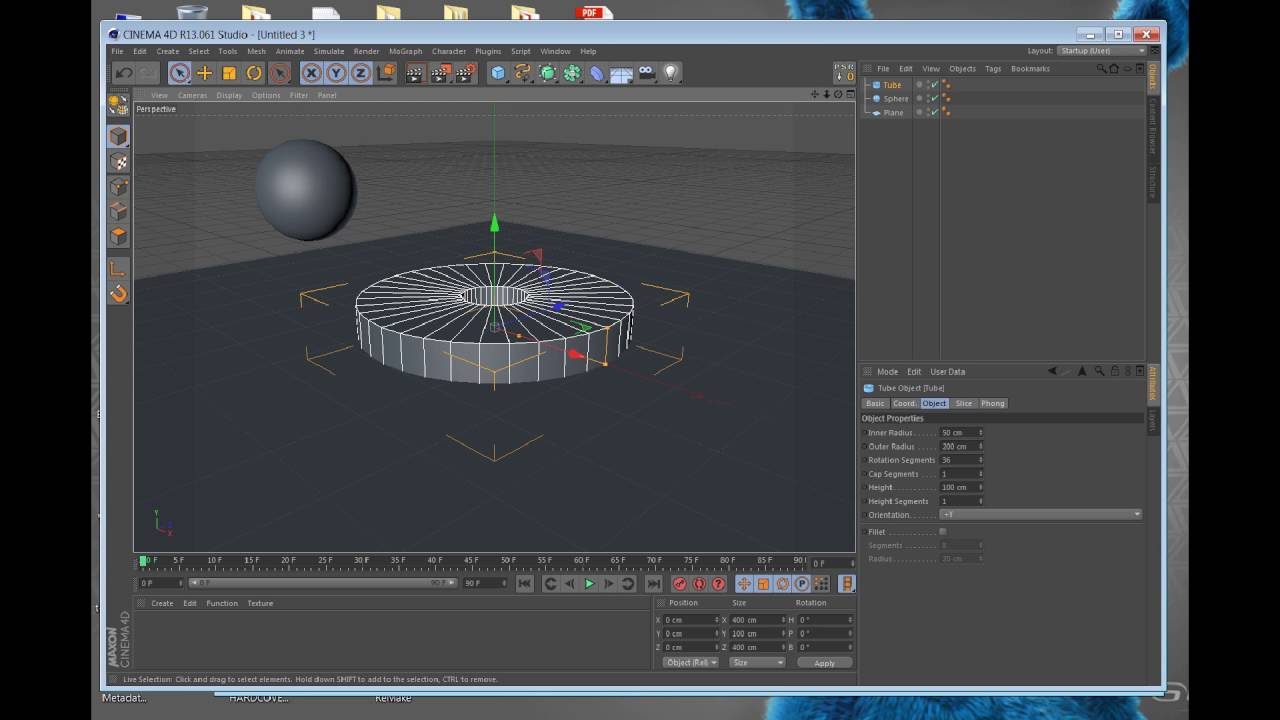Select the Rotate tool icon
The width and height of the screenshot is (1280, 720).
coord(254,73)
